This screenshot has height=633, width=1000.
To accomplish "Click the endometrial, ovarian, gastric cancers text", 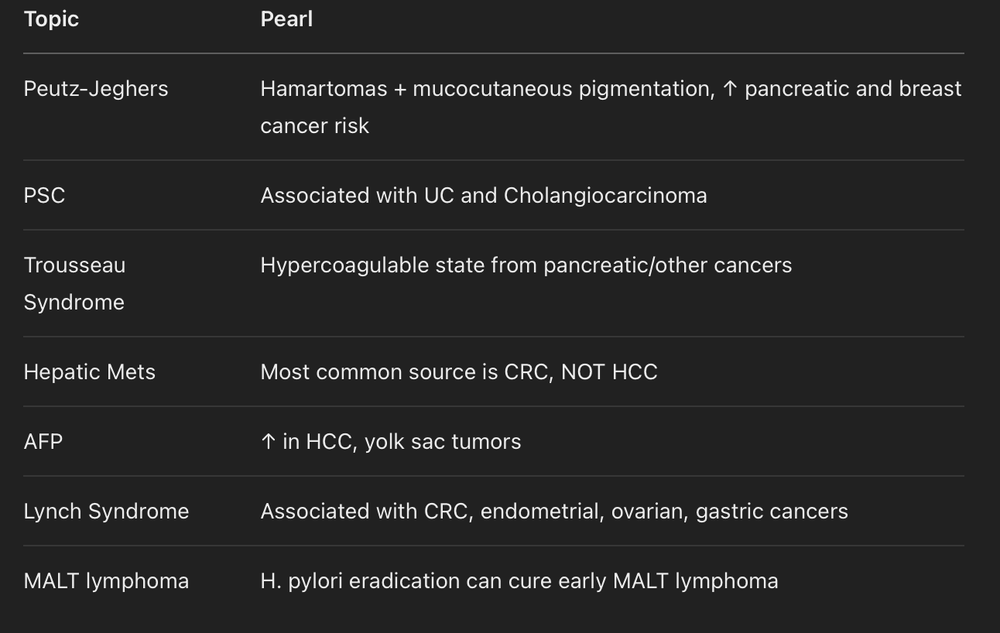I will click(x=664, y=512).
